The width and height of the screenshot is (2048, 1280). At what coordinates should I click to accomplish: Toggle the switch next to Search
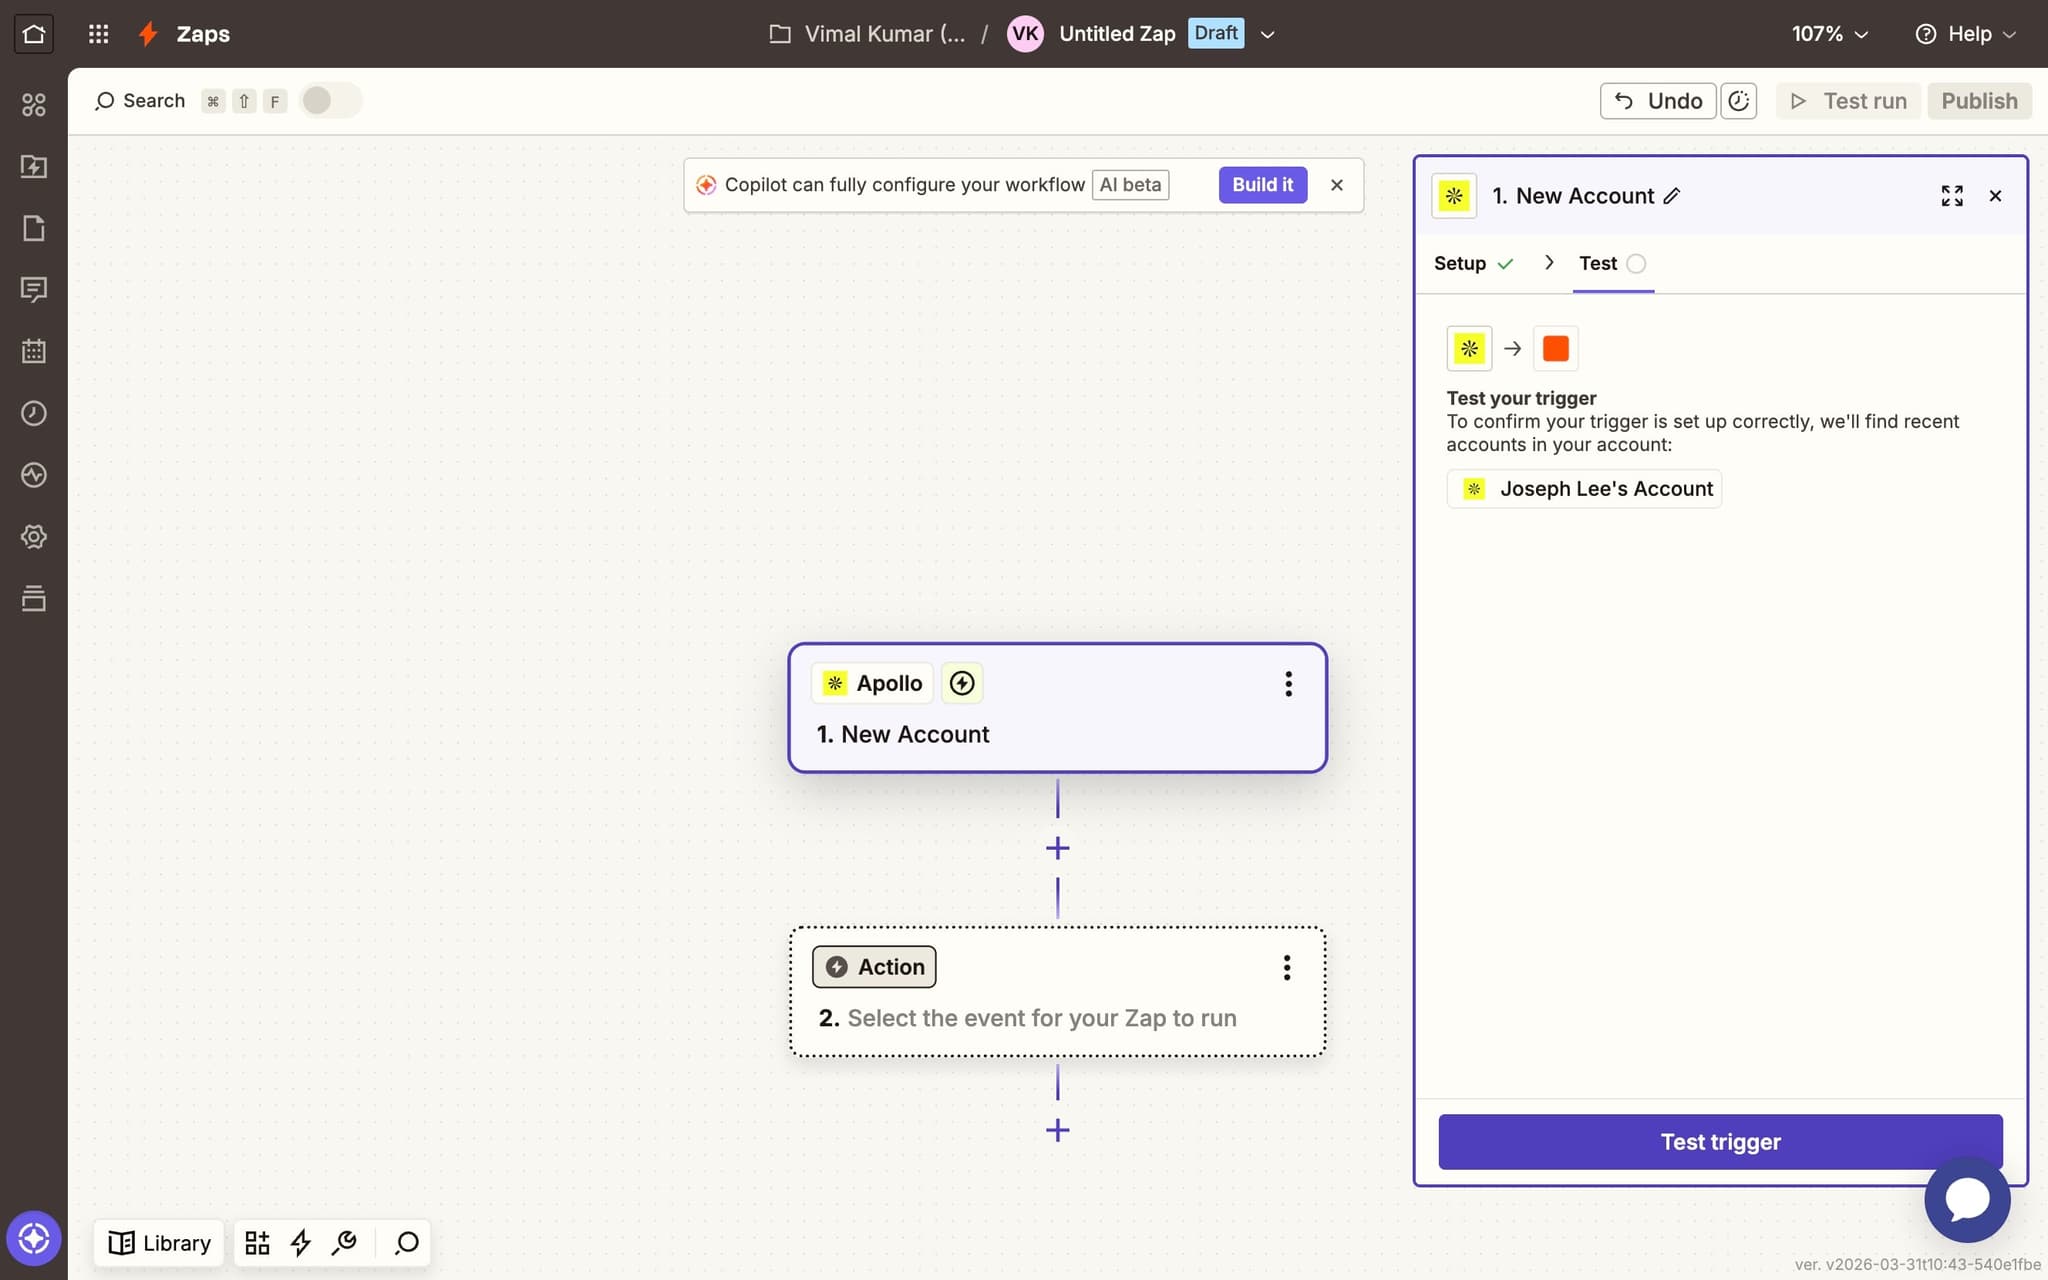(330, 101)
